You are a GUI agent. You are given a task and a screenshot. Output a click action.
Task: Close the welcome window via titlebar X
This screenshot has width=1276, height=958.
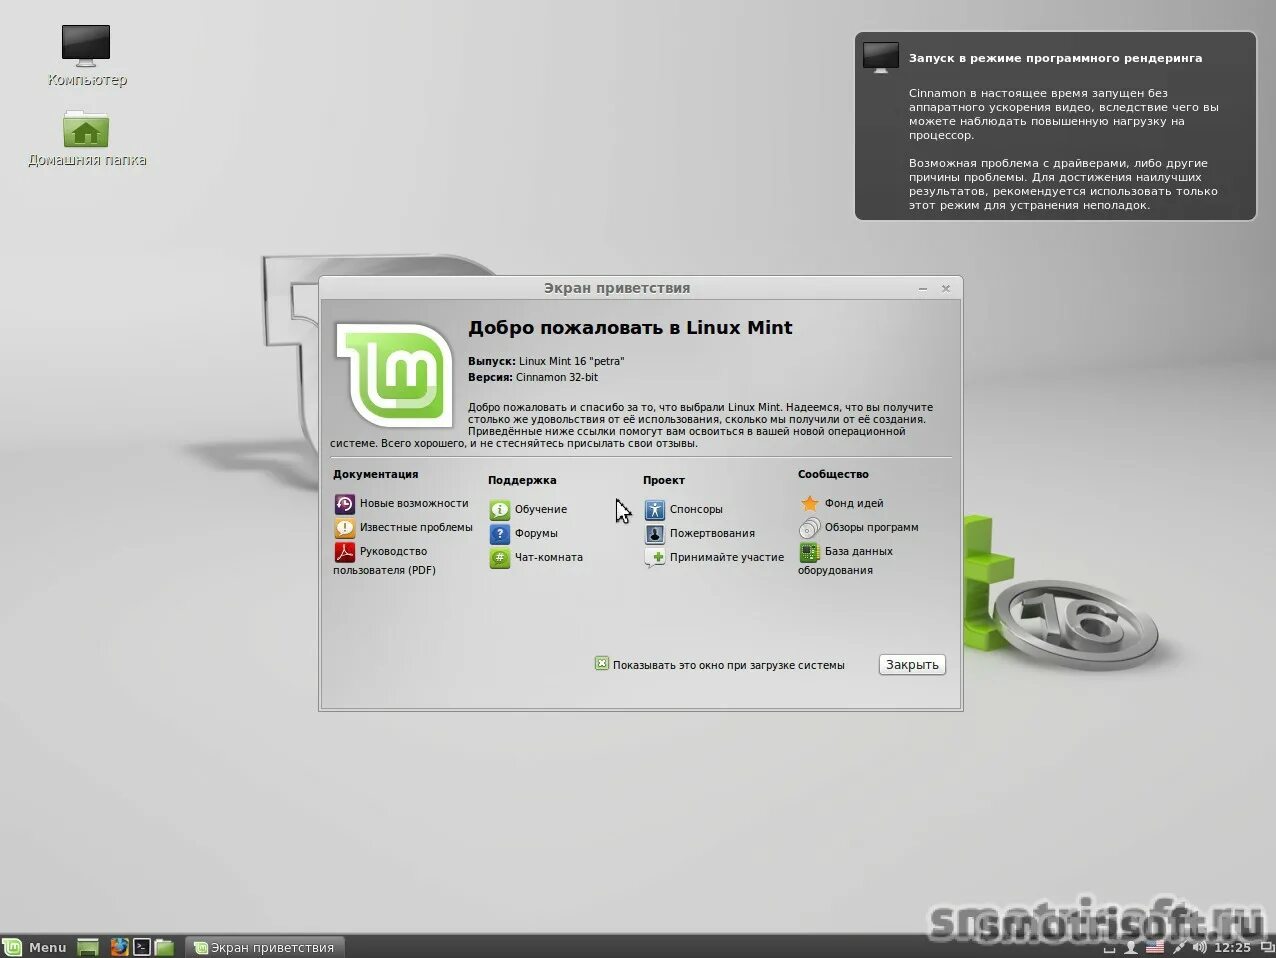[x=946, y=288]
